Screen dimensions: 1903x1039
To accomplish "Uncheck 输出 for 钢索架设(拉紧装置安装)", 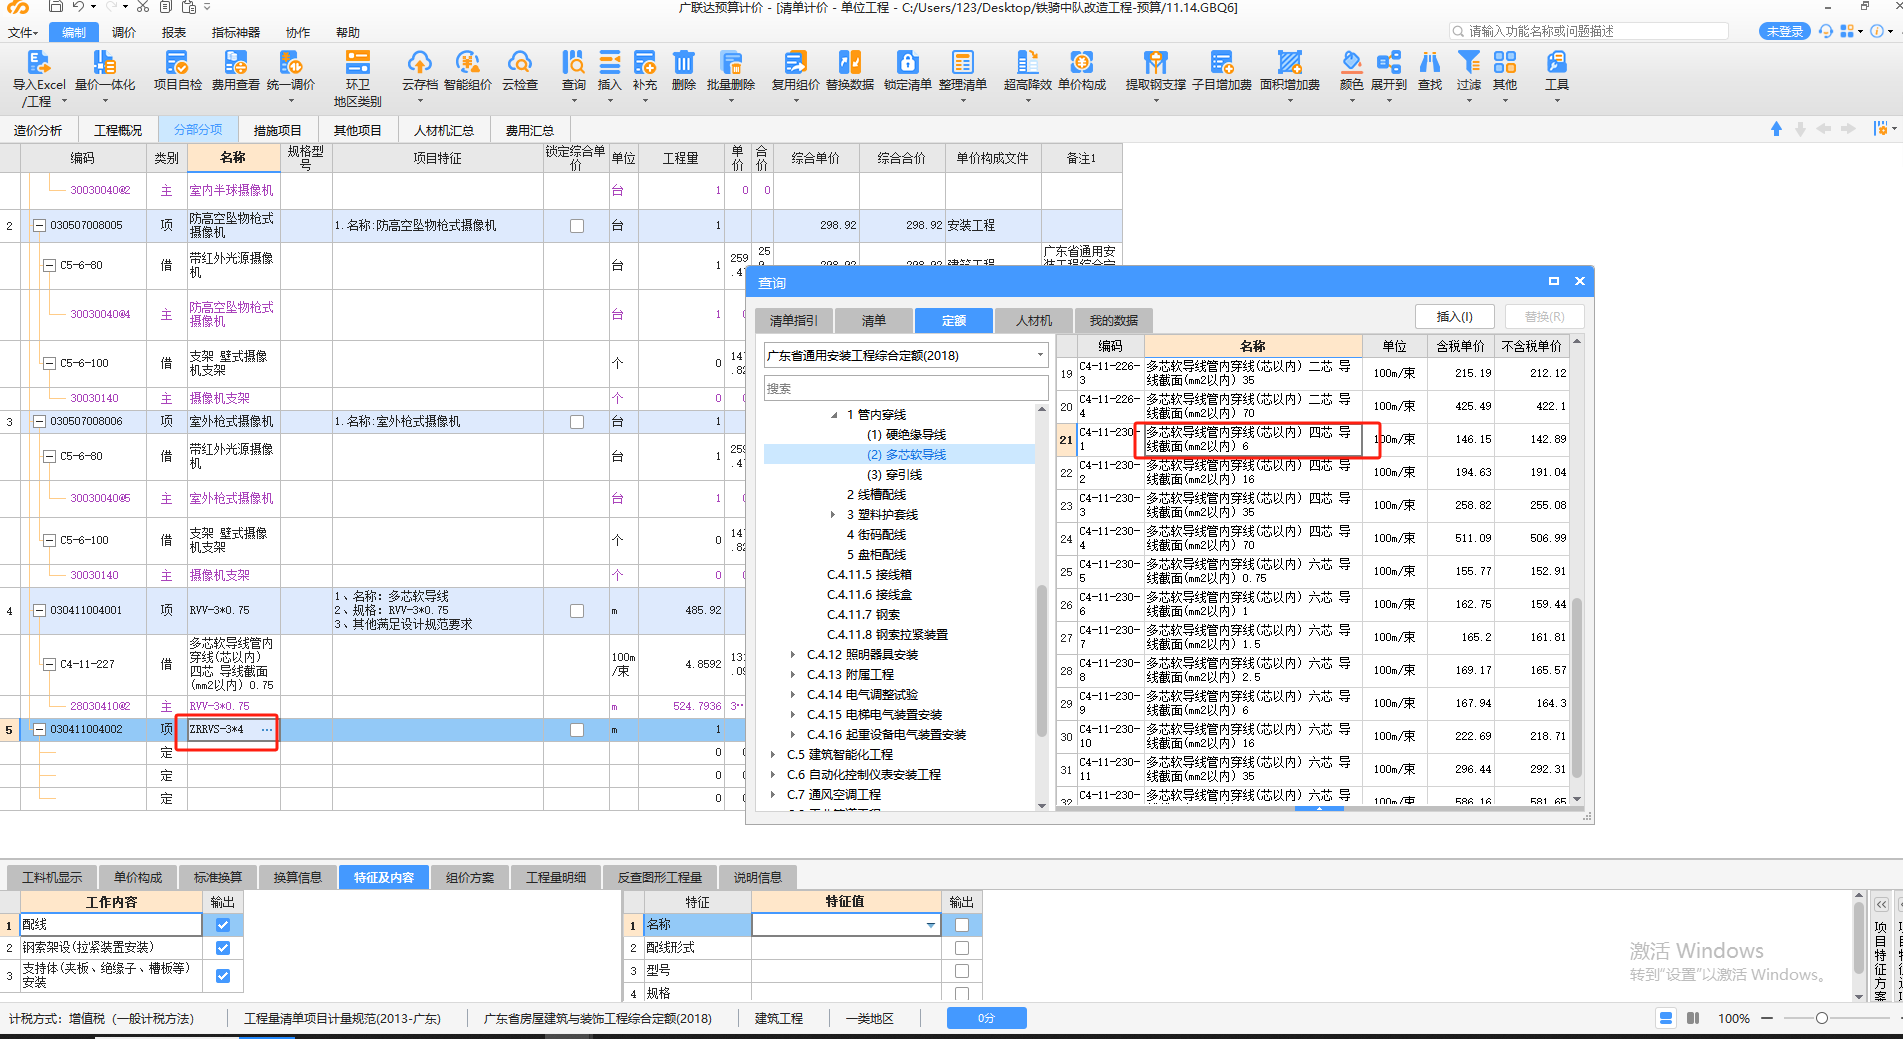I will pos(223,948).
